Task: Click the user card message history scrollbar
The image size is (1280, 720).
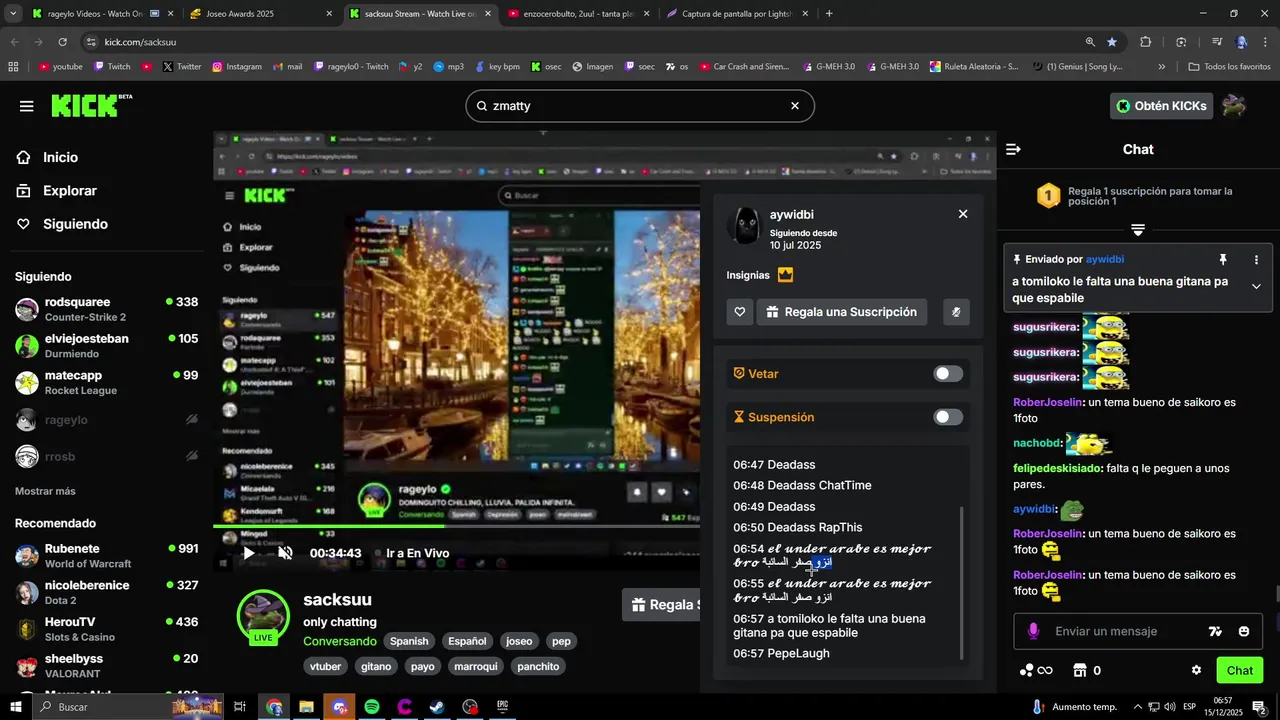Action: tap(962, 582)
